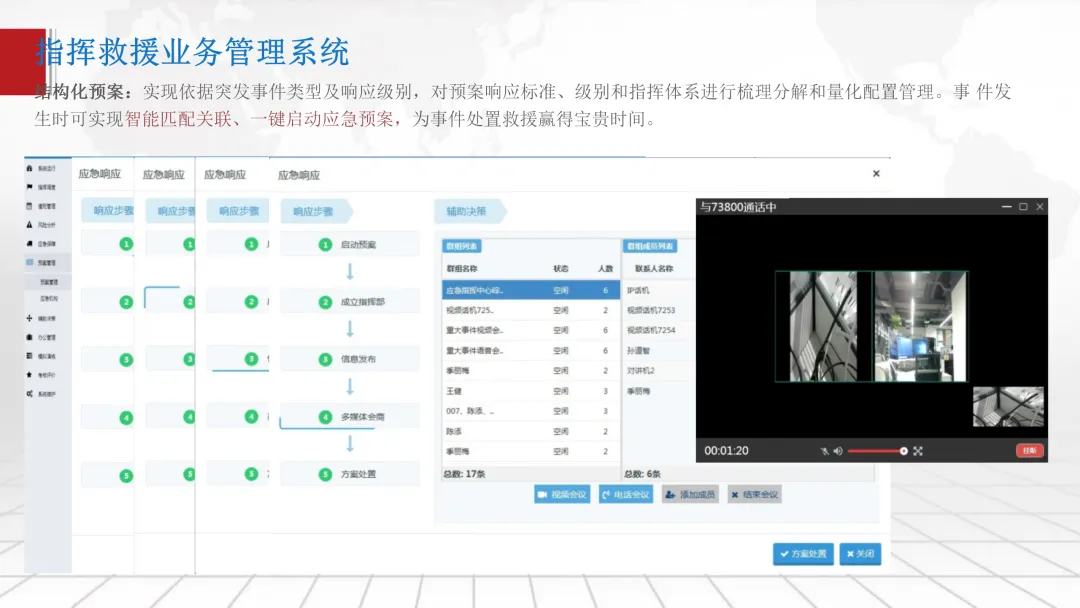Select step 5 方案处置 in the flow
The width and height of the screenshot is (1080, 608).
pyautogui.click(x=350, y=474)
